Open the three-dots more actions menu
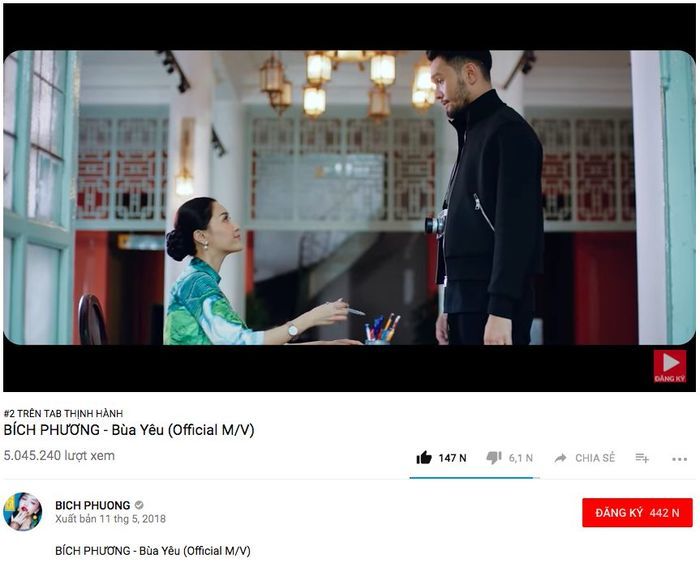 coord(679,459)
